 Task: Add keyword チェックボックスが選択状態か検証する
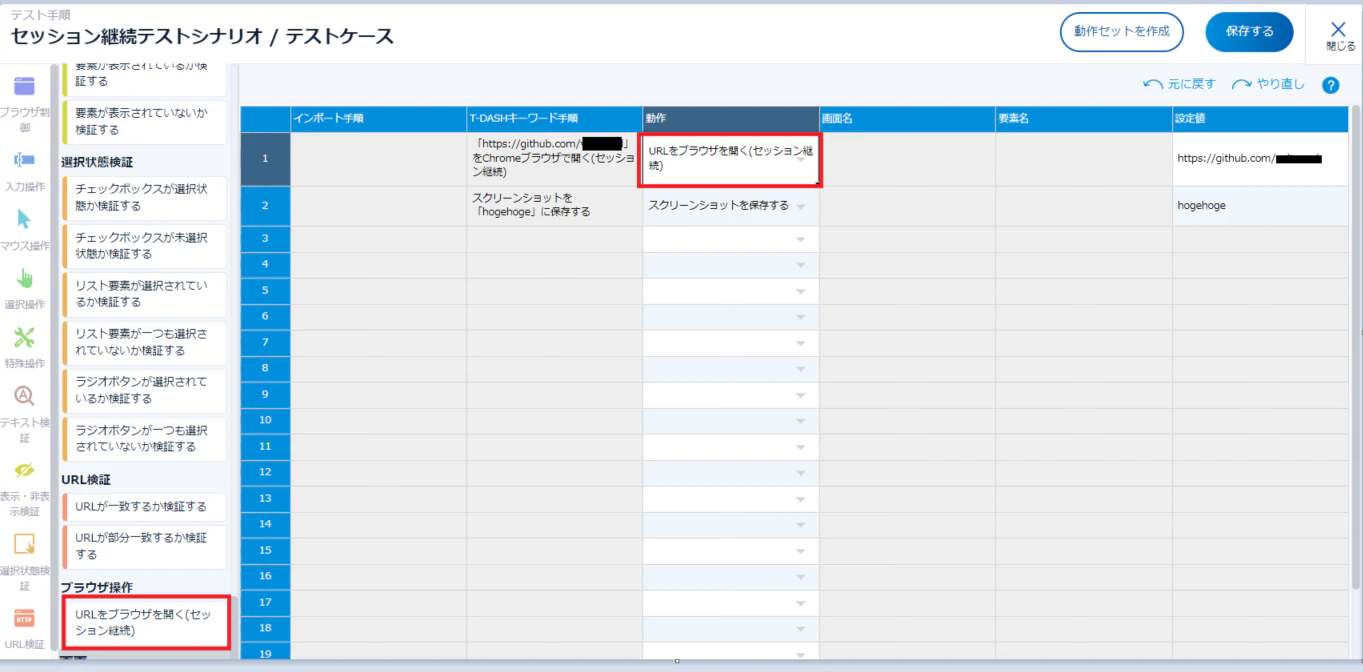coord(144,198)
